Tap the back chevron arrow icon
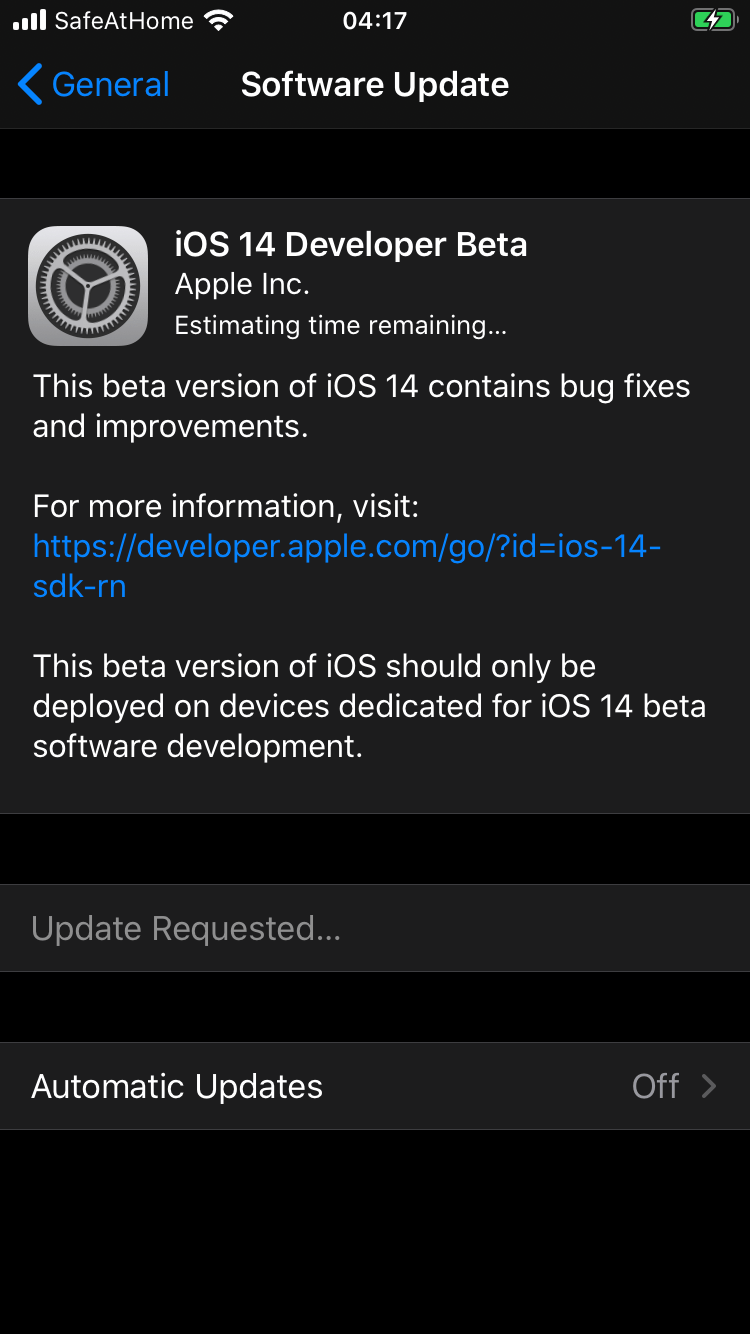This screenshot has height=1334, width=750. 30,85
